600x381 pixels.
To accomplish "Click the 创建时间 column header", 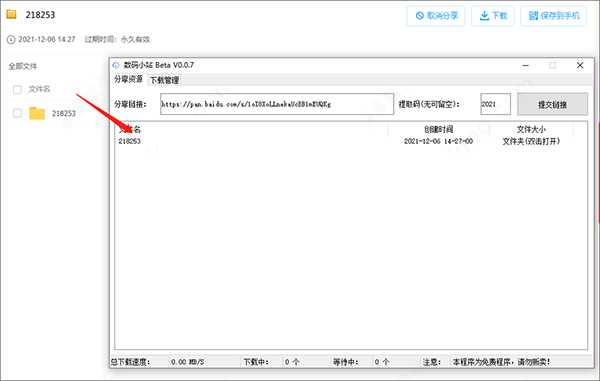I will coord(439,129).
